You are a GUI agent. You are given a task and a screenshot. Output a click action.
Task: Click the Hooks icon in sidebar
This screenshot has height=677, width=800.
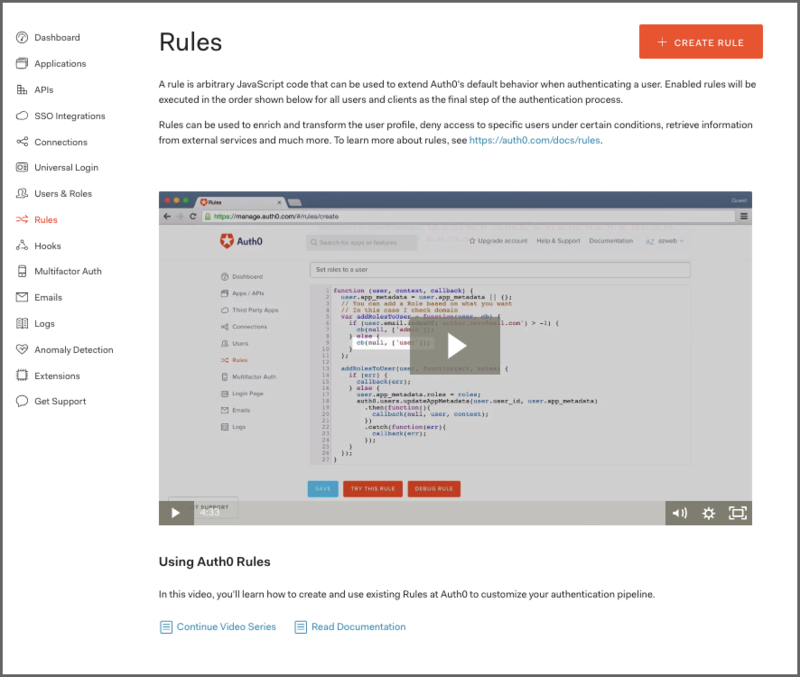point(22,245)
